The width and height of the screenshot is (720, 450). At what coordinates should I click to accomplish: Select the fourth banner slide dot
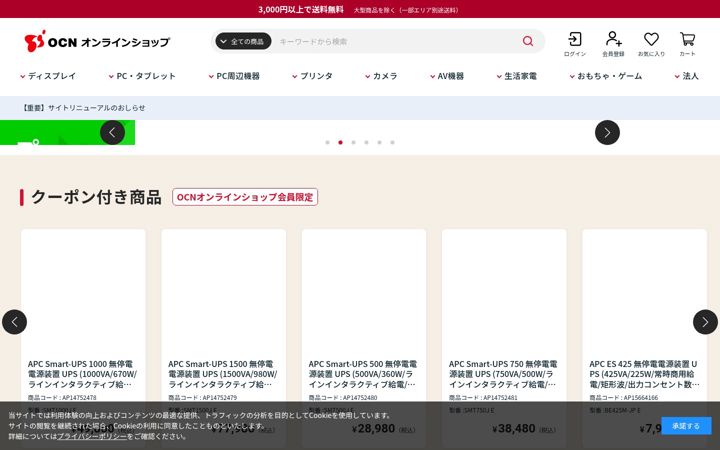pos(366,142)
